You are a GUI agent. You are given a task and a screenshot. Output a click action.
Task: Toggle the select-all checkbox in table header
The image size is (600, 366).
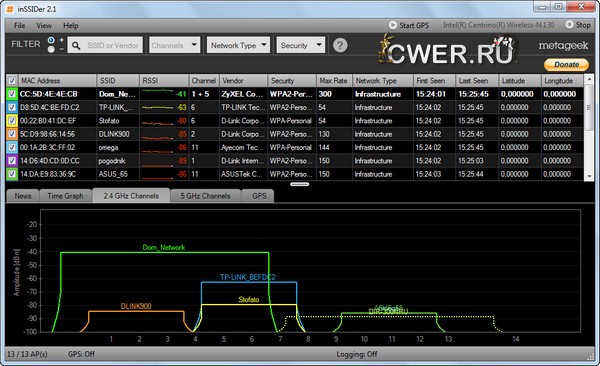pos(12,81)
